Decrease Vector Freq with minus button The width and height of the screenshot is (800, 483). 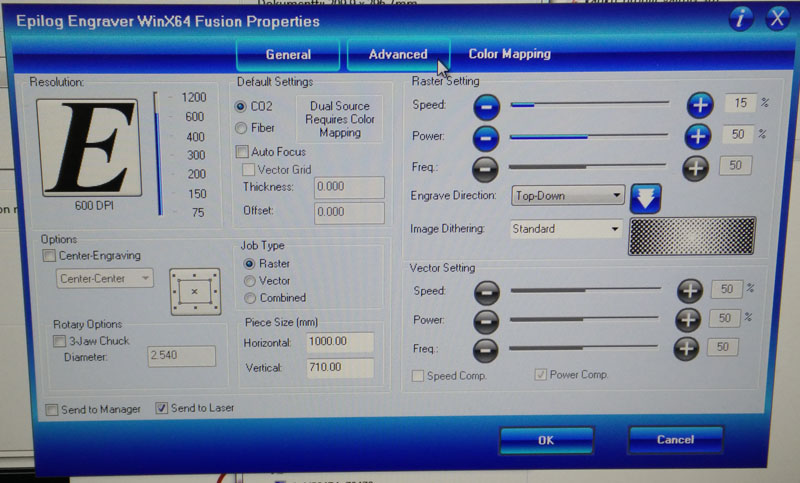[x=485, y=350]
